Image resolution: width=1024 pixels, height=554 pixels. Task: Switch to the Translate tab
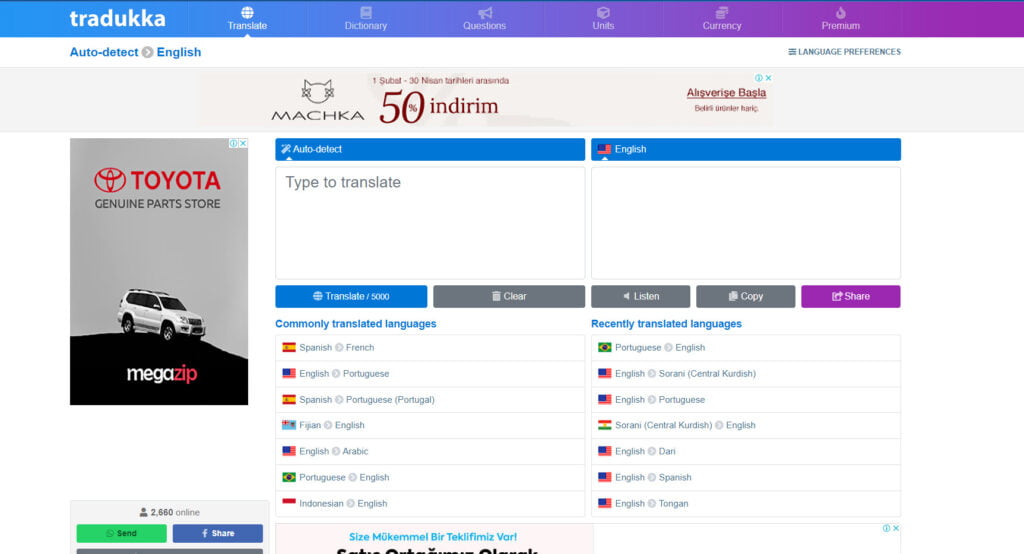tap(247, 18)
